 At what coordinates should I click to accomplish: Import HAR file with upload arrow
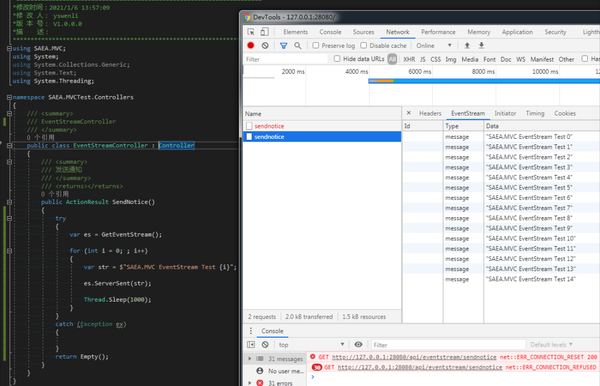tap(467, 46)
